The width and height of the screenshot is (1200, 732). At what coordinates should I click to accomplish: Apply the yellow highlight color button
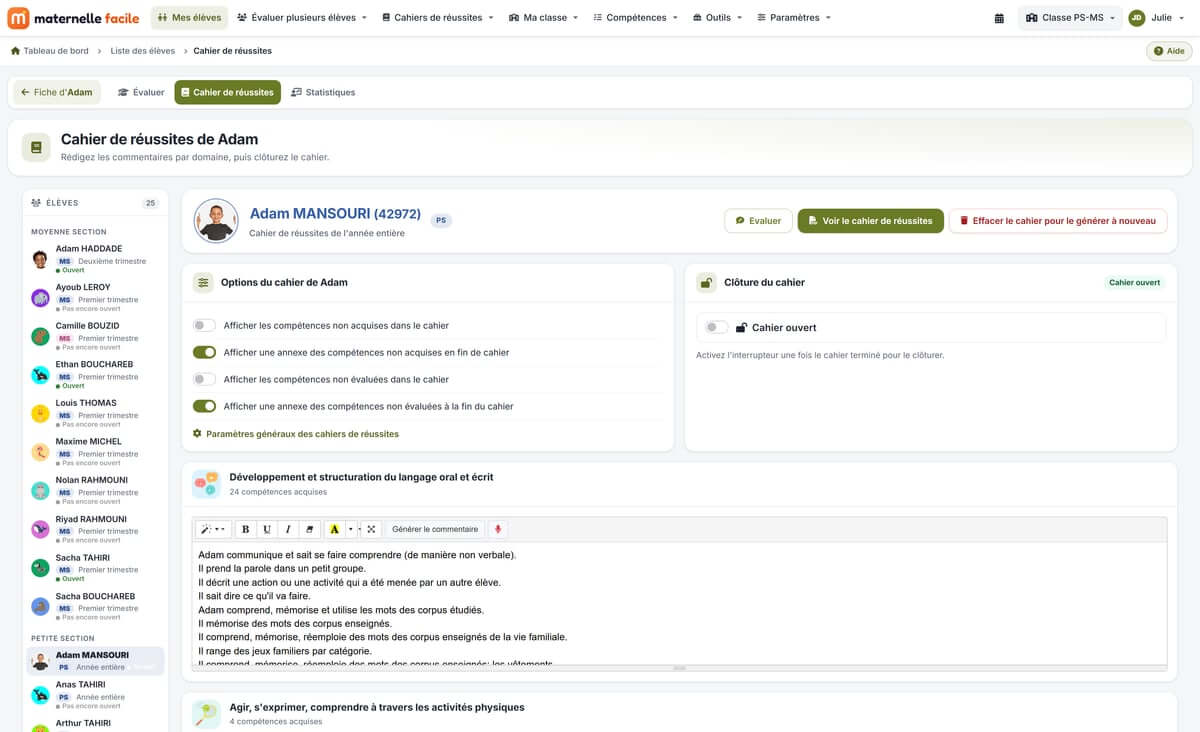pyautogui.click(x=334, y=529)
